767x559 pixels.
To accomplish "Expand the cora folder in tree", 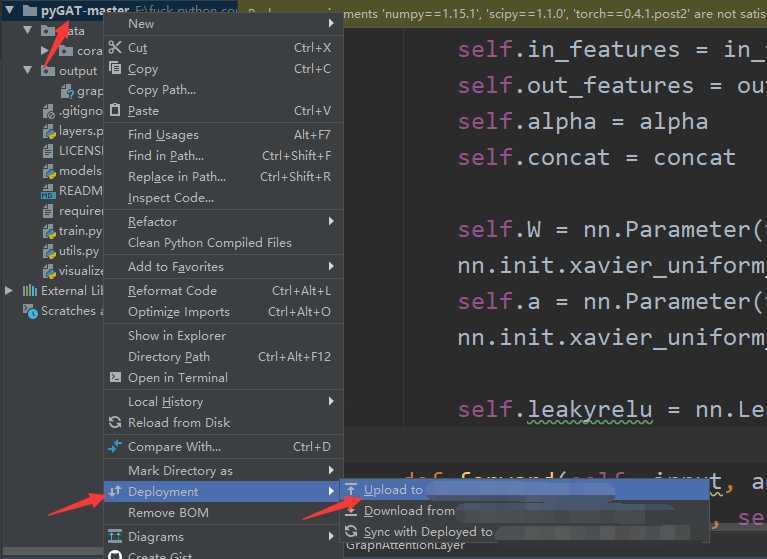I will click(x=45, y=51).
